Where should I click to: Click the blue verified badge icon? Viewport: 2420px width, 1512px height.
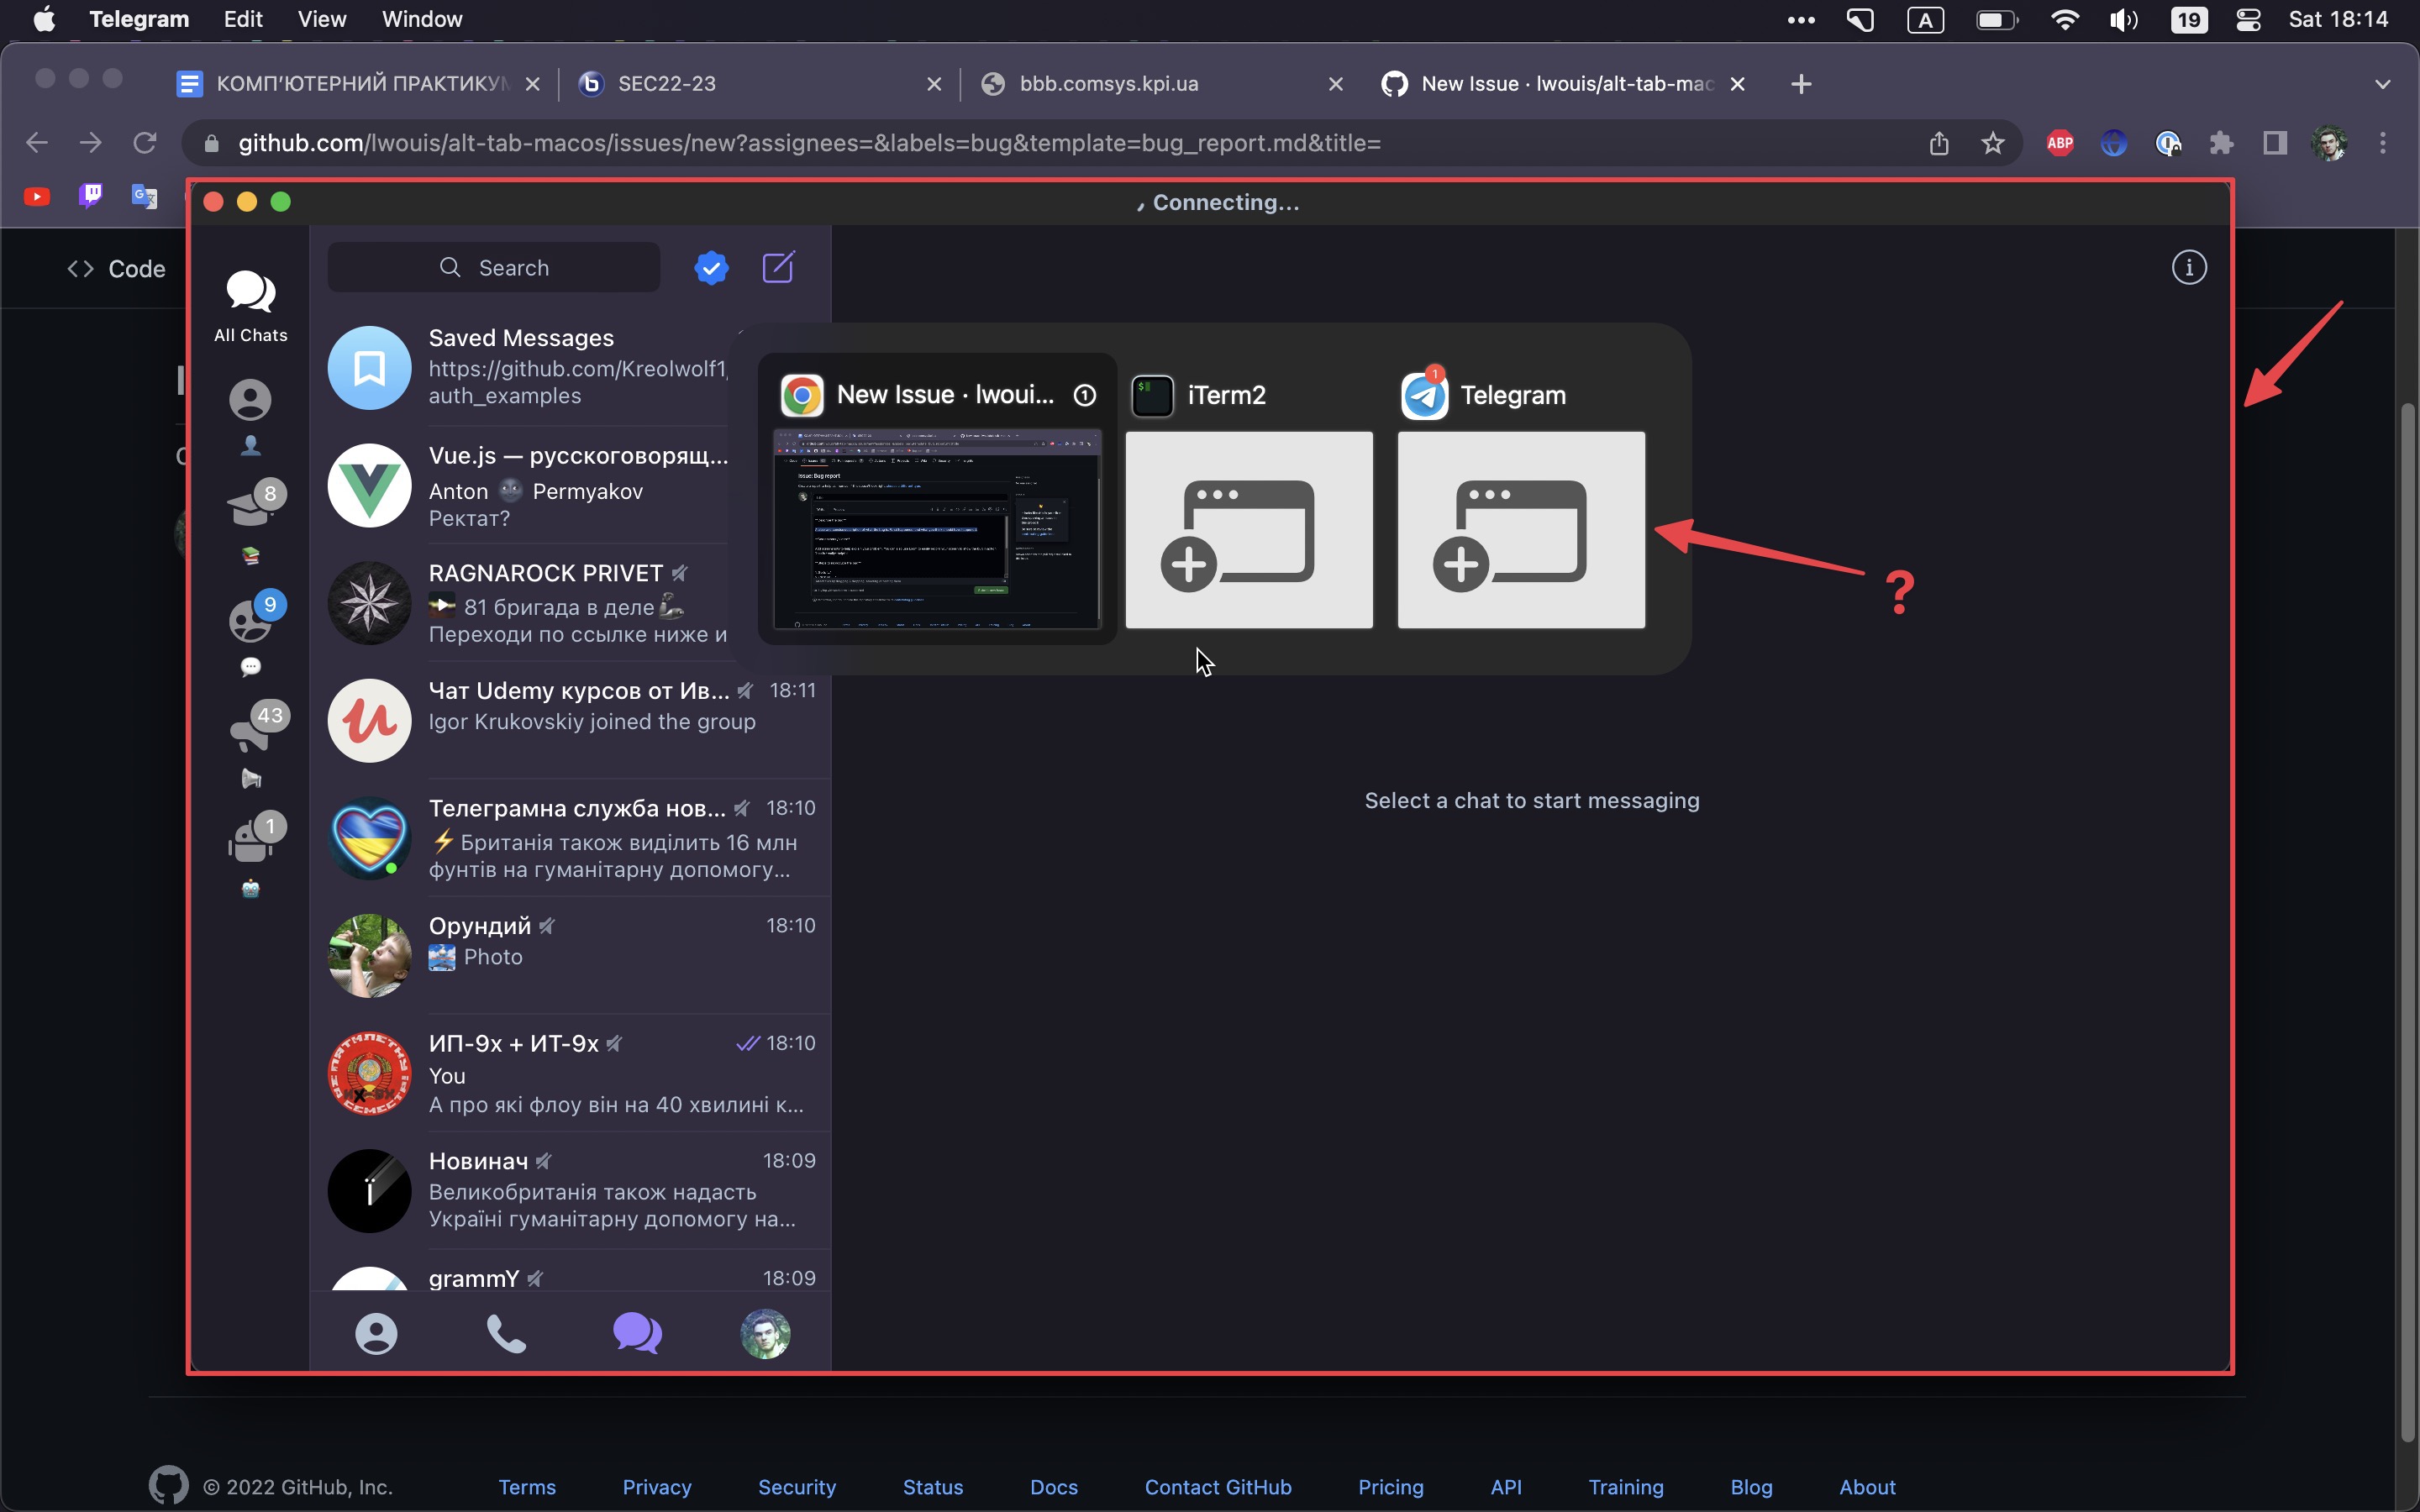[711, 267]
